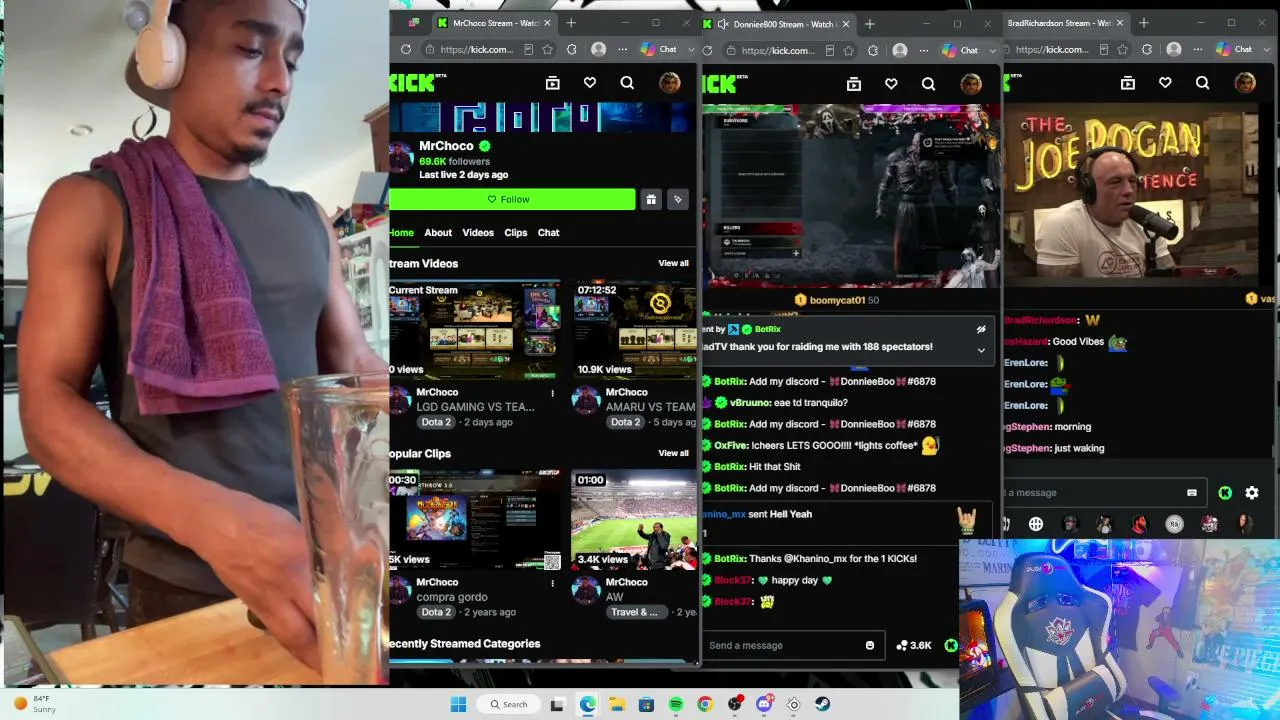Open the 07:12:52 AMARU VS TEAM video thumbnail
Image resolution: width=1280 pixels, height=720 pixels.
click(x=635, y=330)
